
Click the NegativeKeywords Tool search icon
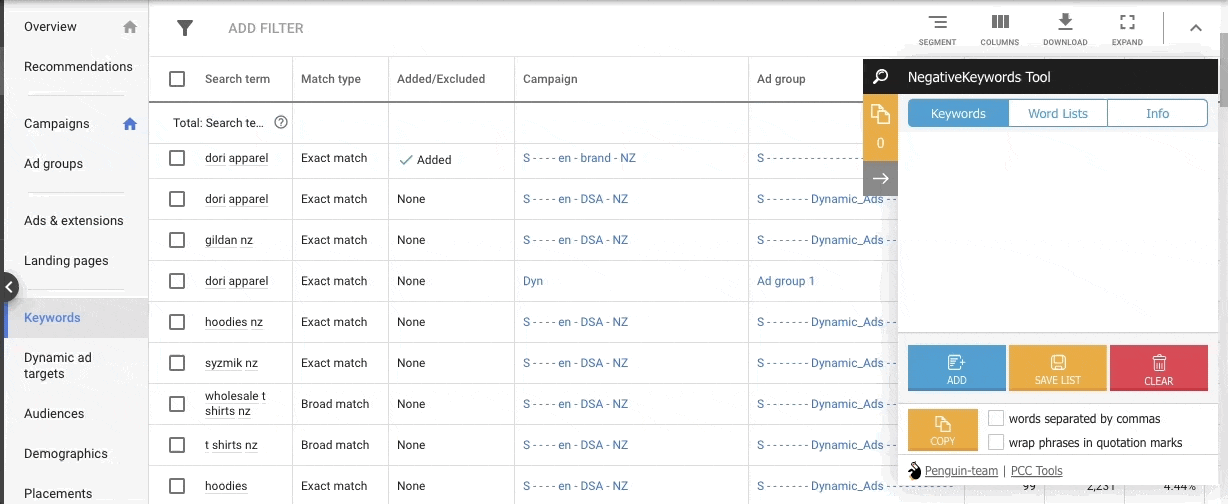[x=880, y=77]
